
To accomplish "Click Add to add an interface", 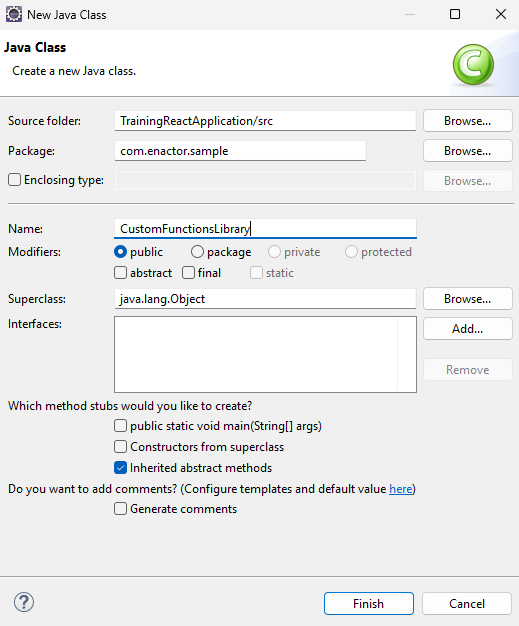I will (467, 329).
